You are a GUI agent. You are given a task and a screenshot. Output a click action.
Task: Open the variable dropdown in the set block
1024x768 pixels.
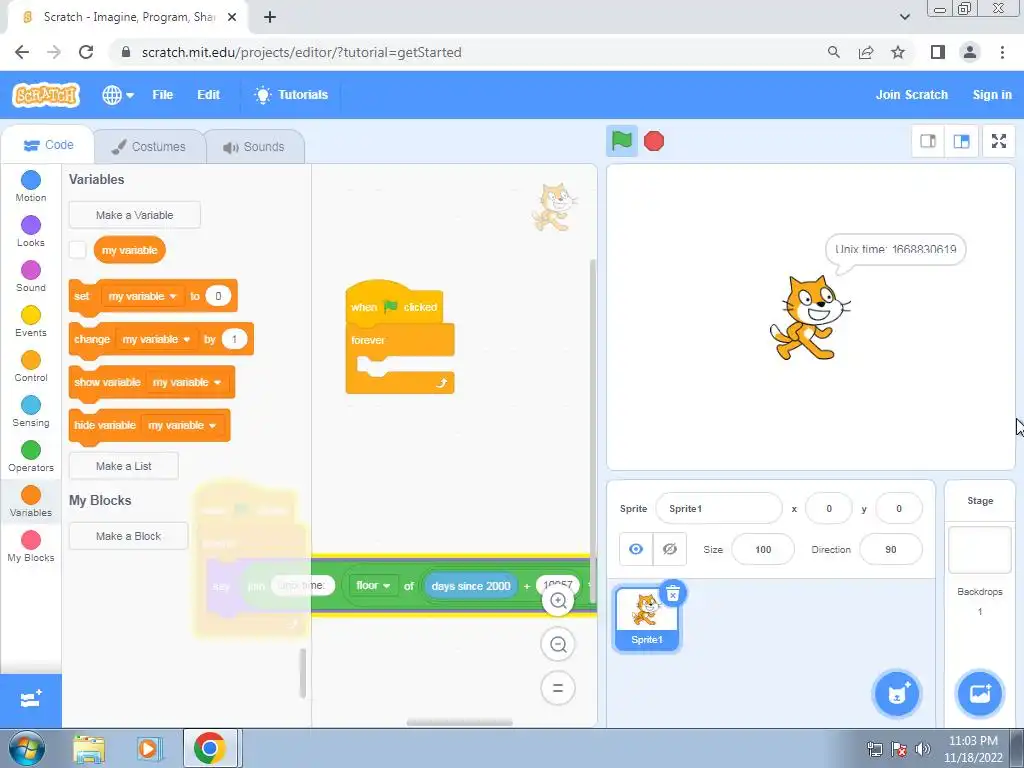click(142, 296)
